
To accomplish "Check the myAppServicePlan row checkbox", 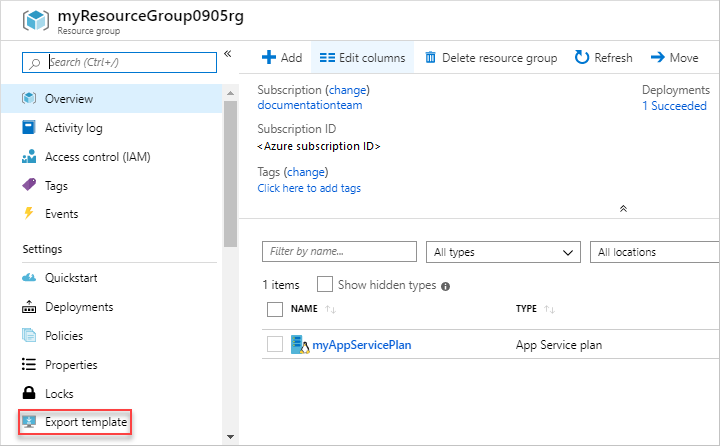I will coord(275,345).
